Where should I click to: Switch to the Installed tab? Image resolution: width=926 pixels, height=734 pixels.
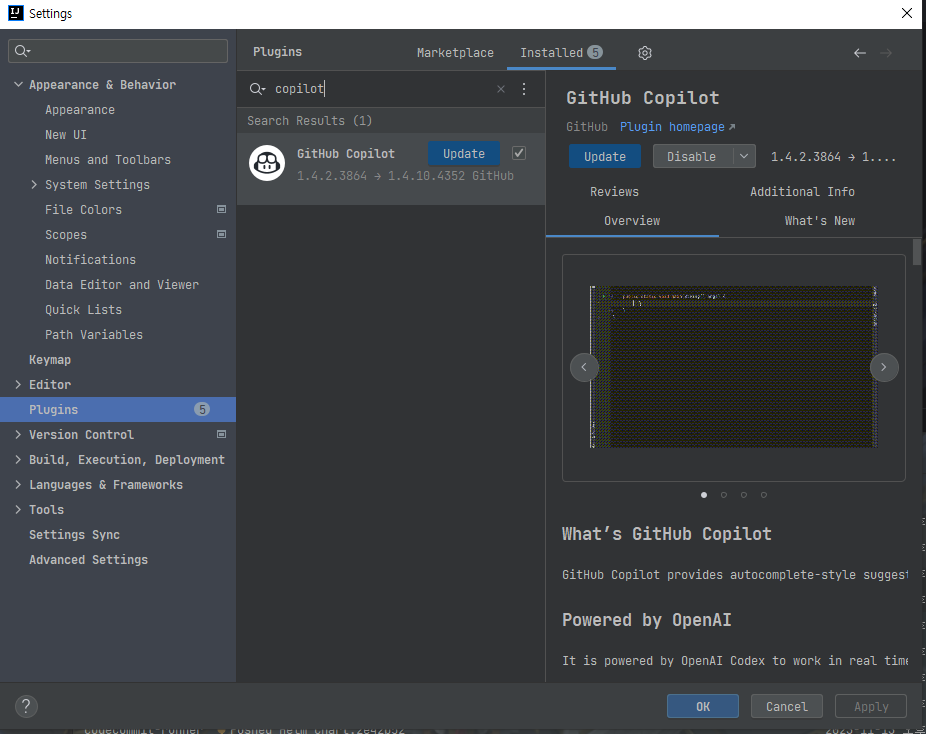[x=561, y=53]
